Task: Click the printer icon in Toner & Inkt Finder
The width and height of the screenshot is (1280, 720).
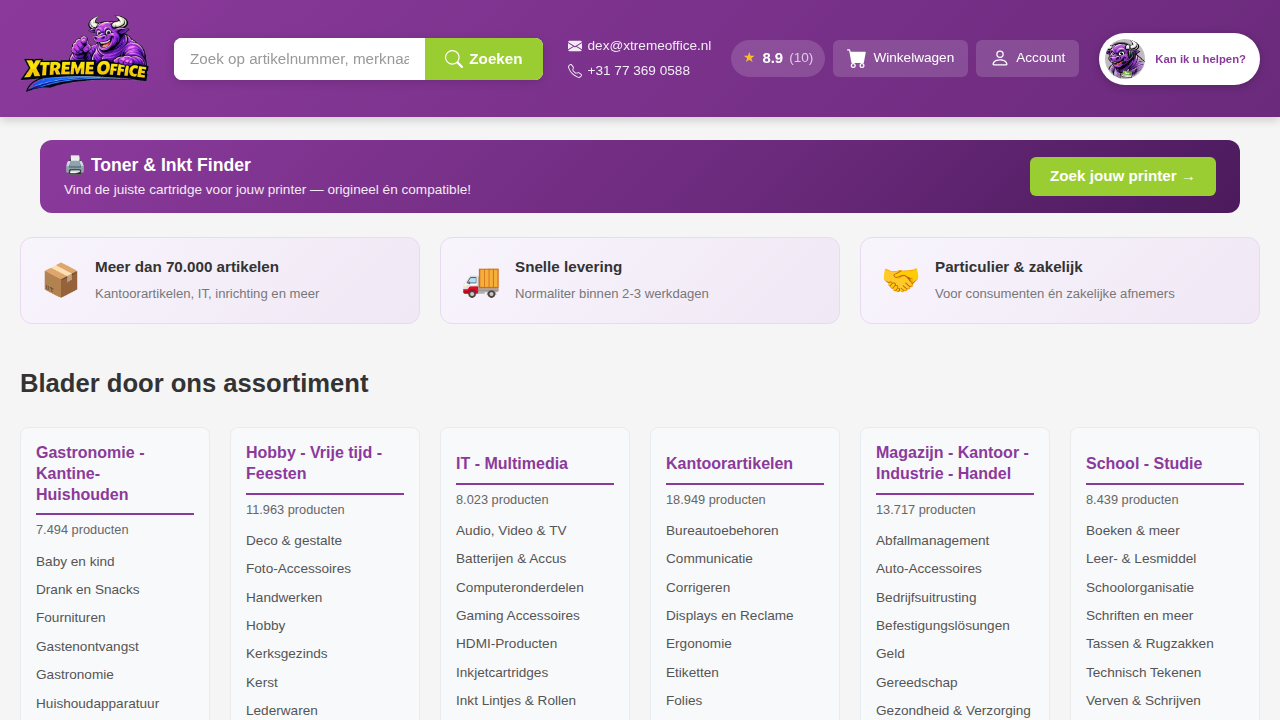Action: click(x=74, y=164)
